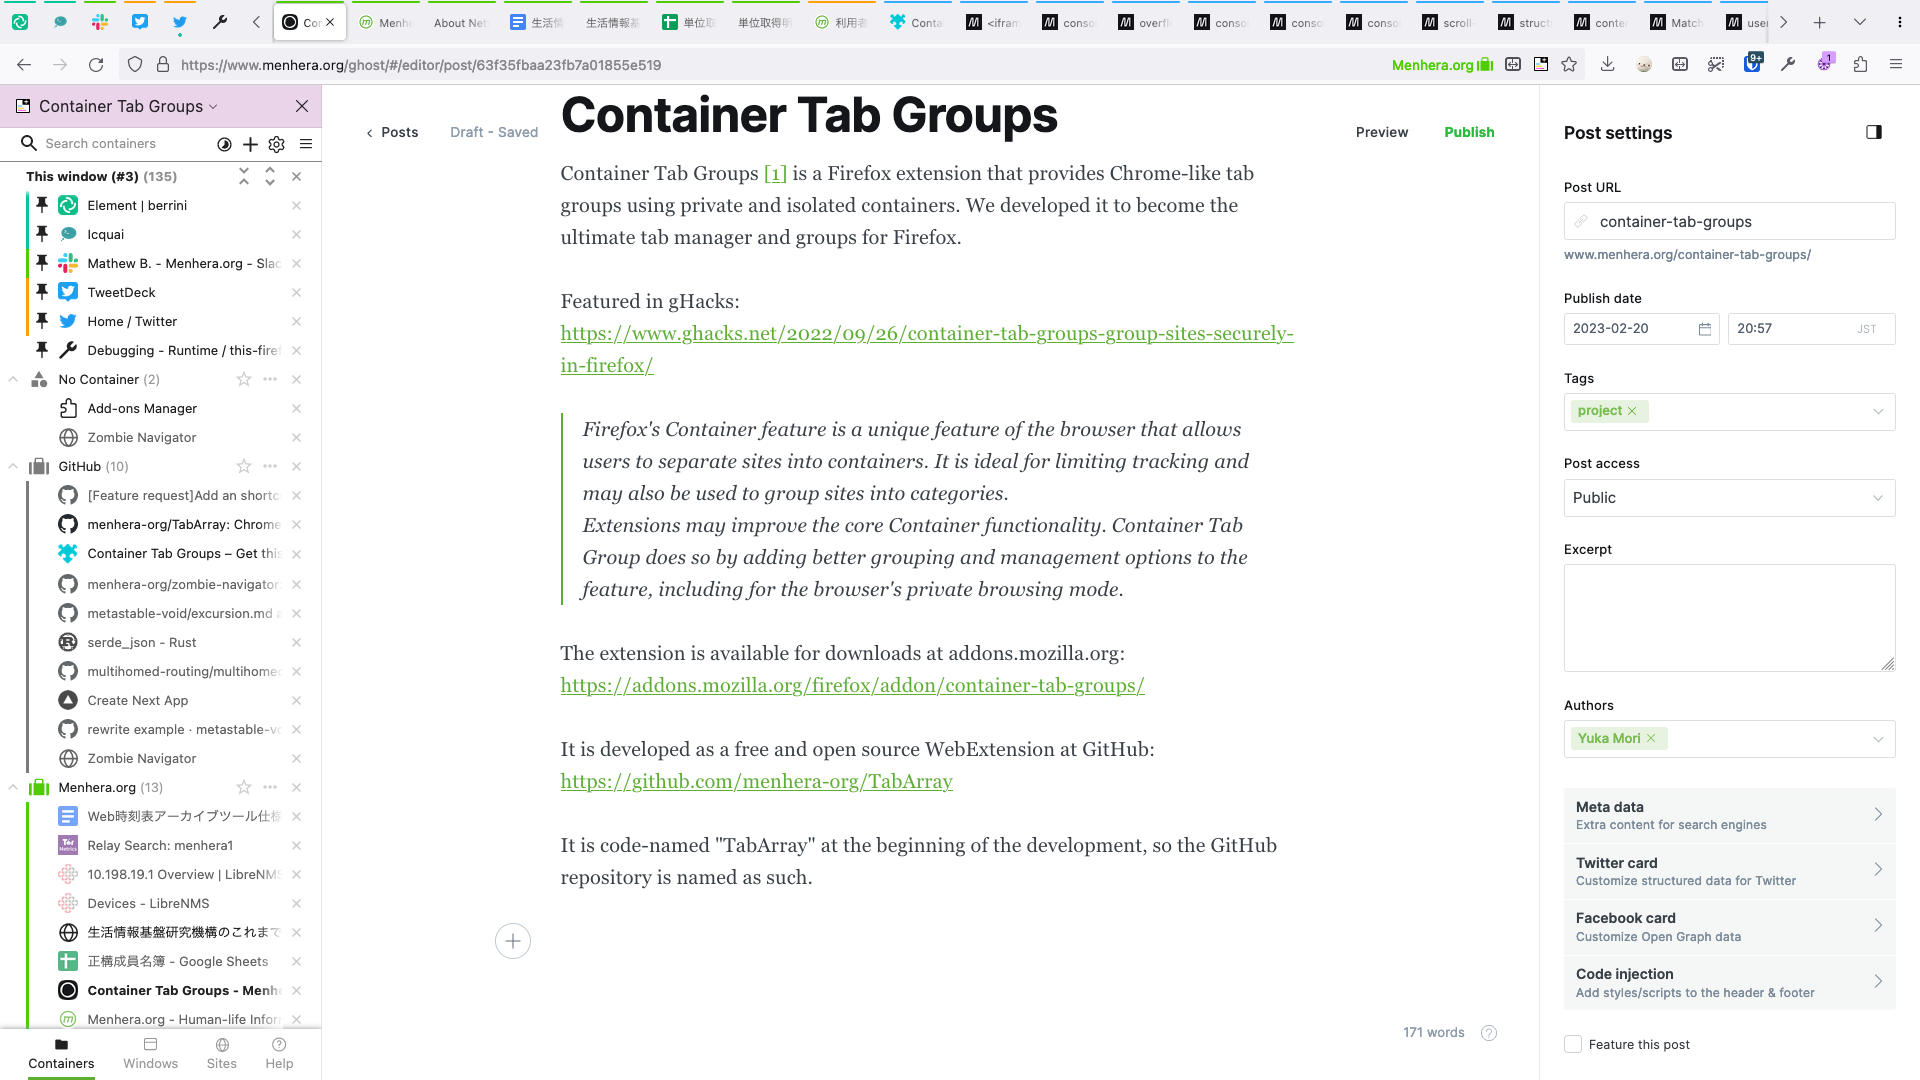Open the Authors dropdown
Image resolution: width=1920 pixels, height=1080 pixels.
pos(1877,740)
